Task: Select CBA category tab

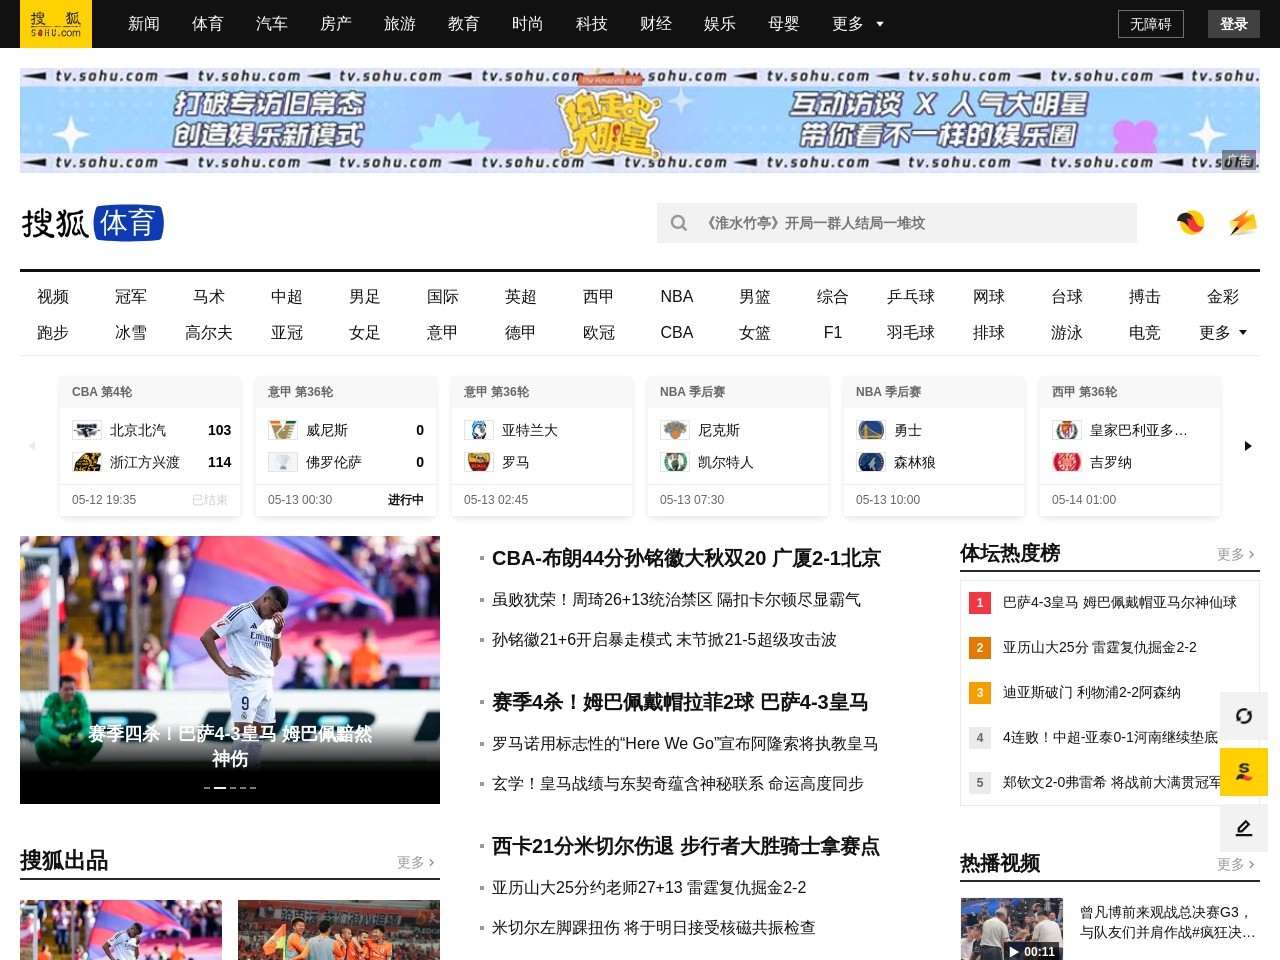Action: click(x=677, y=333)
